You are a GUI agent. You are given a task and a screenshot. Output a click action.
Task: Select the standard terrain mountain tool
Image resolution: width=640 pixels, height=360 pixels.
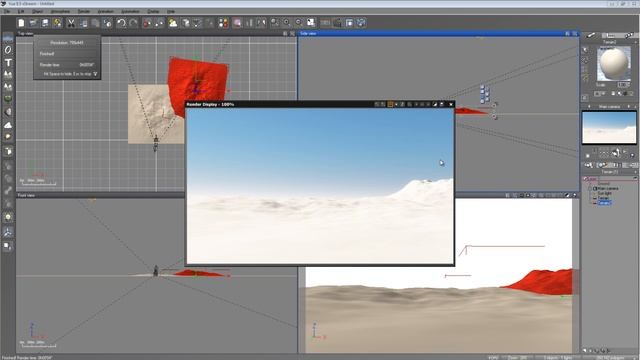click(x=8, y=75)
